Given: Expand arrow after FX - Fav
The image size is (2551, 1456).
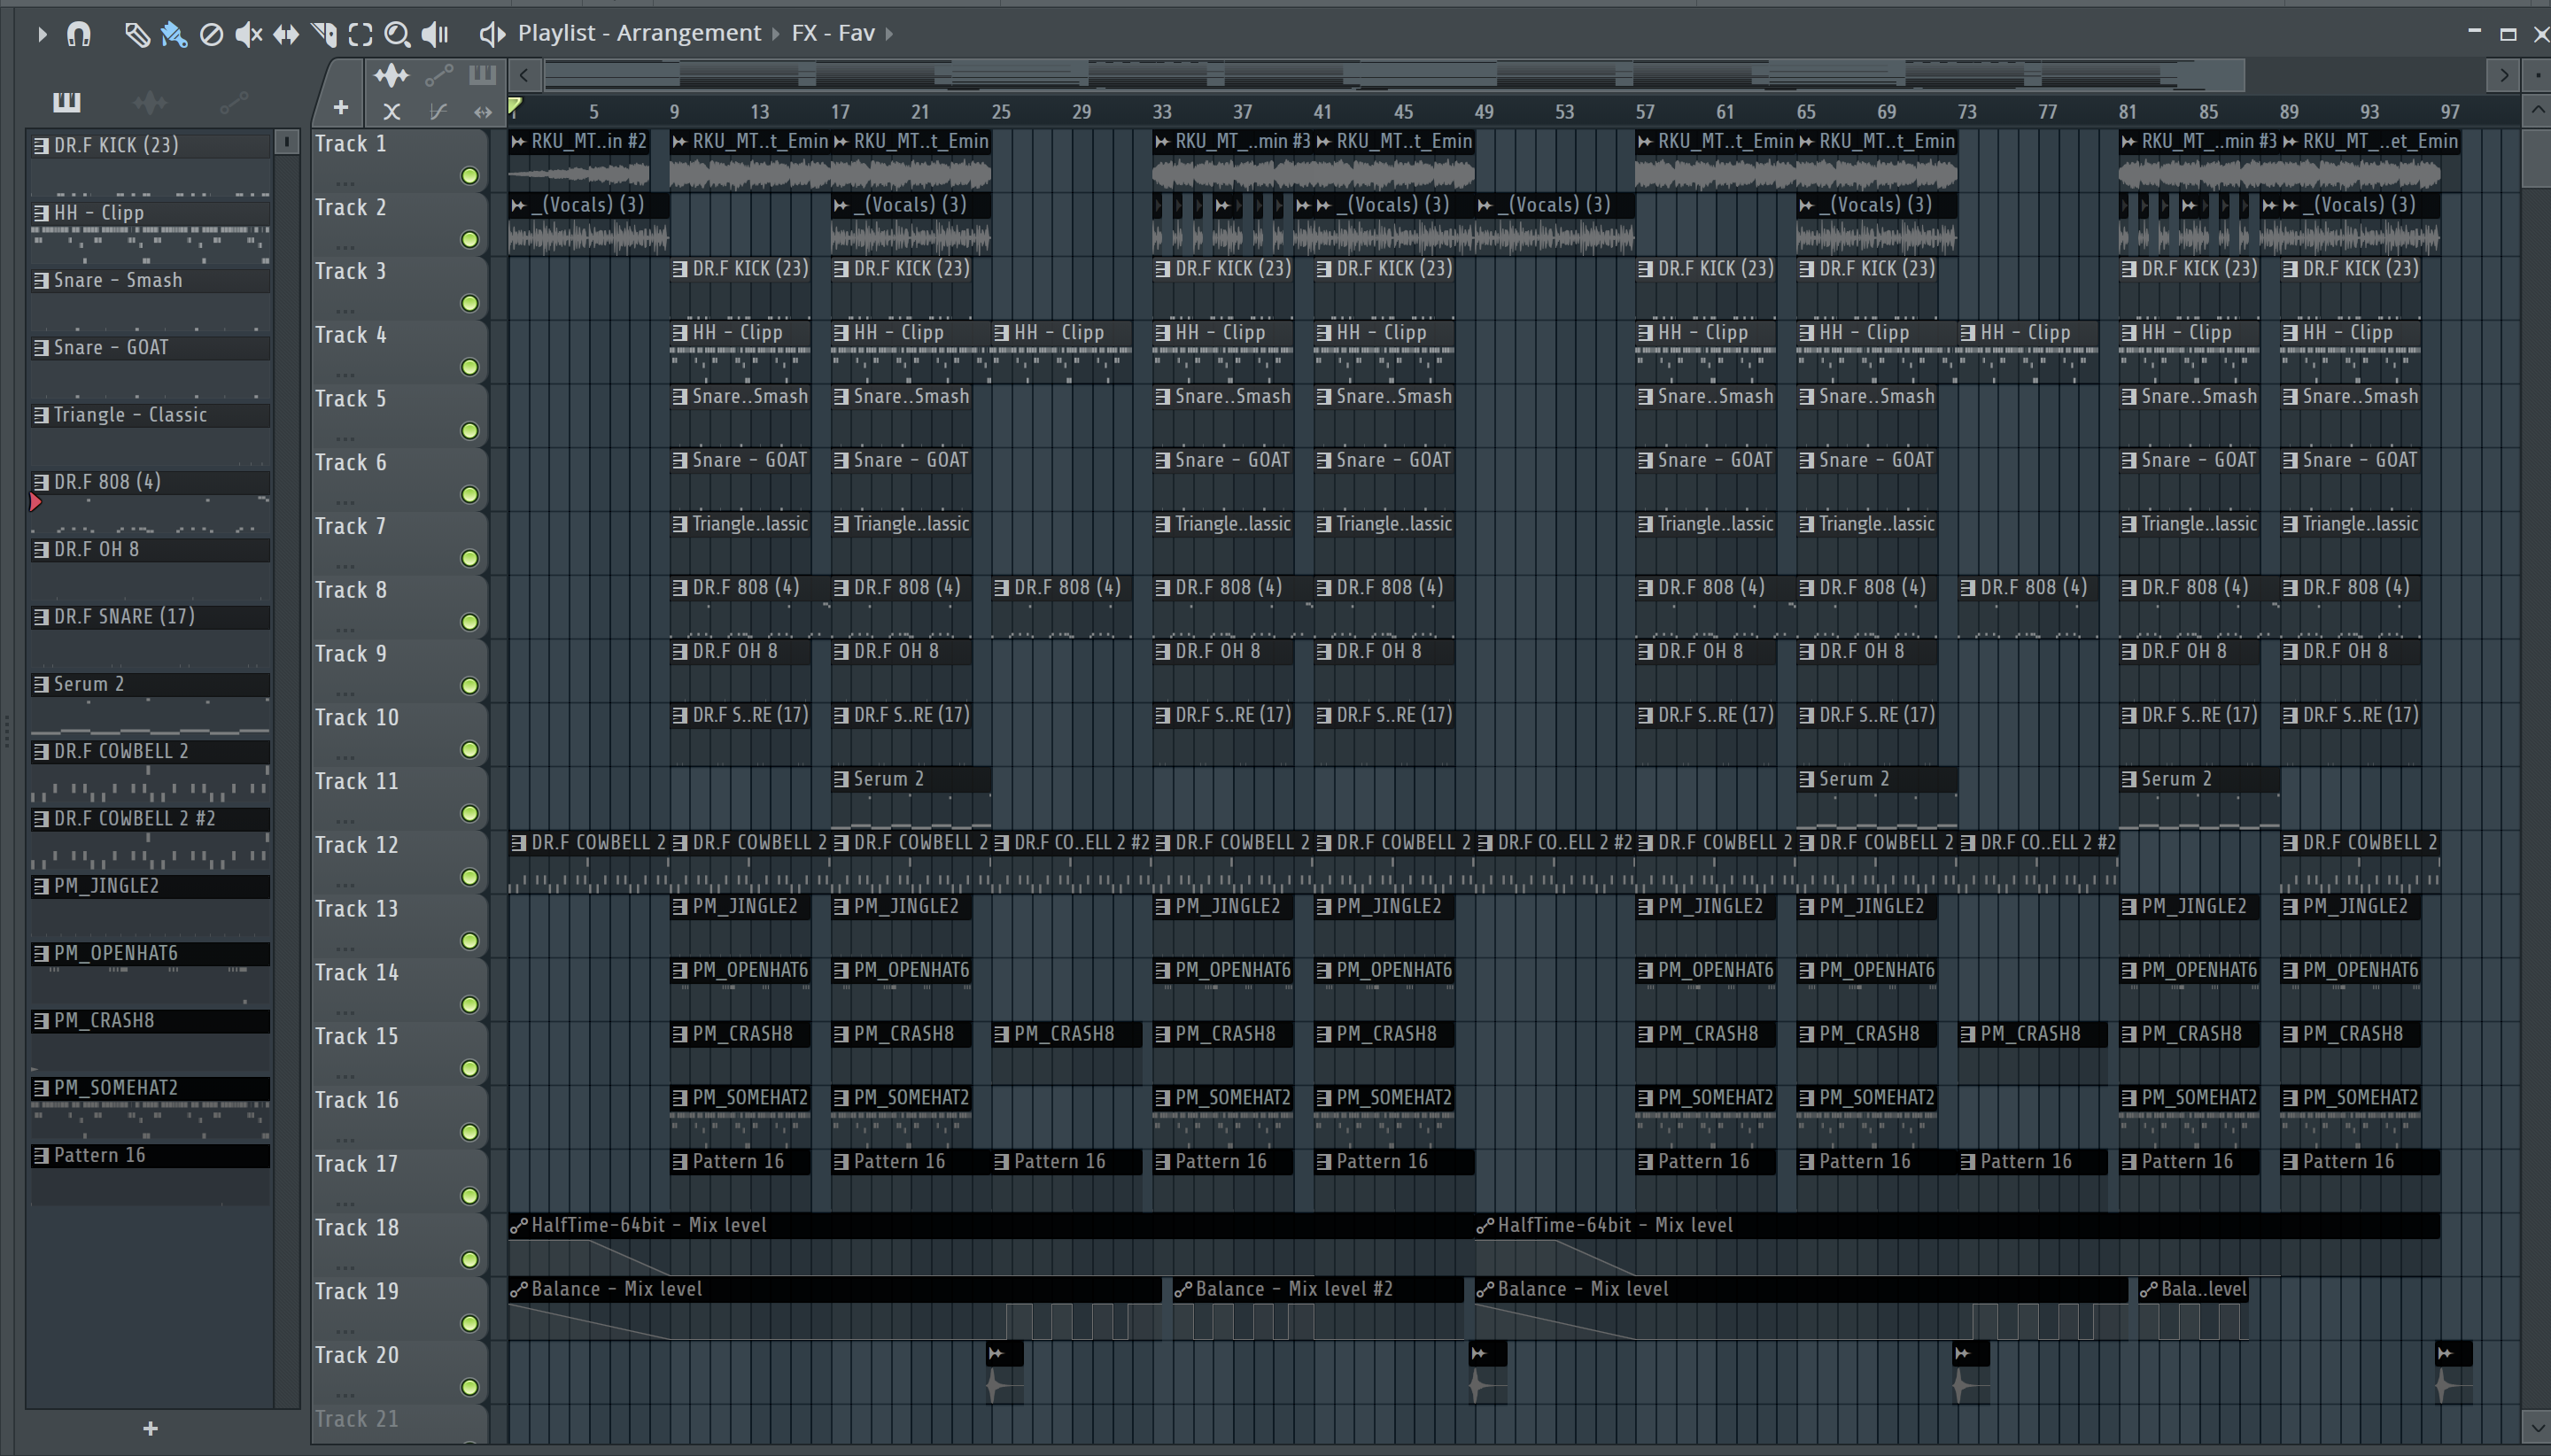Looking at the screenshot, I should click(889, 34).
